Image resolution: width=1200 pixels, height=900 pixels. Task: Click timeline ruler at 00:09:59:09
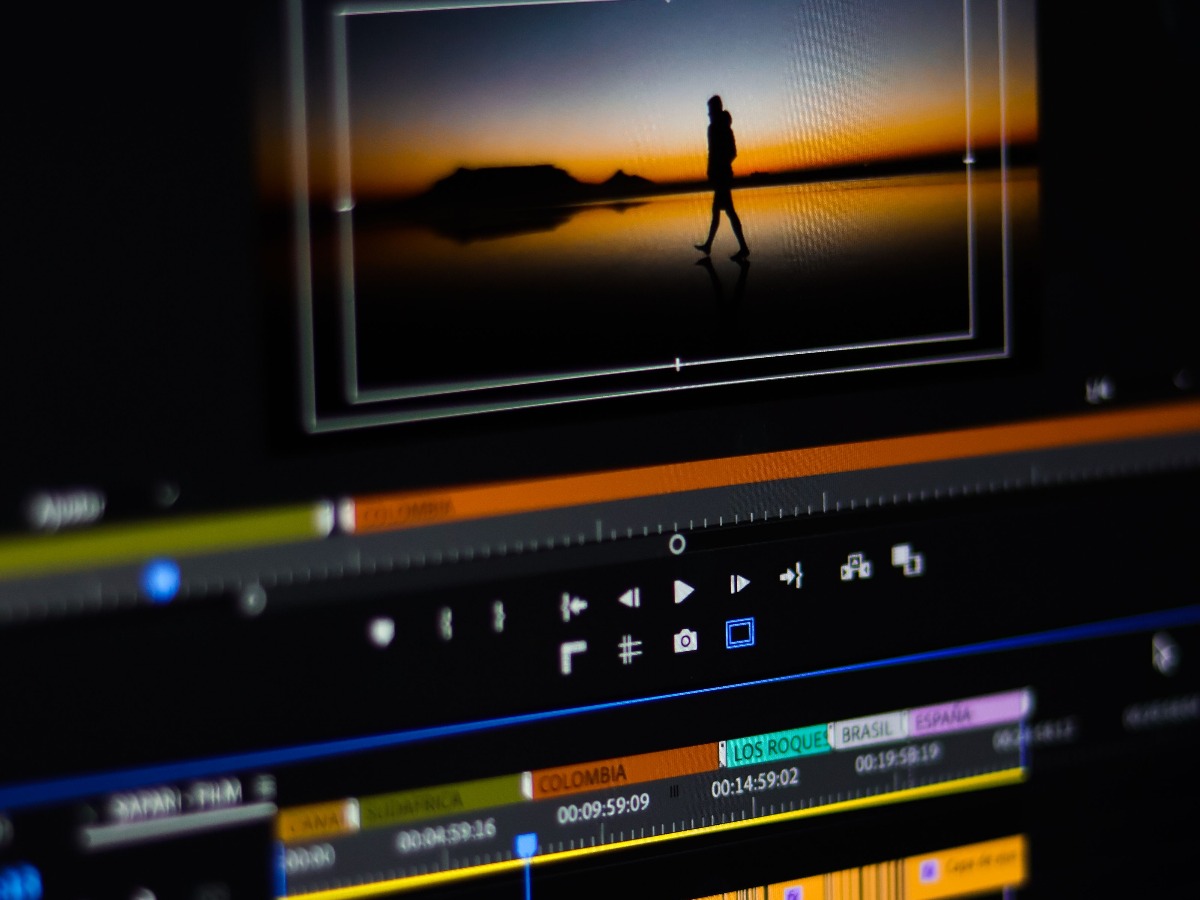pyautogui.click(x=603, y=808)
